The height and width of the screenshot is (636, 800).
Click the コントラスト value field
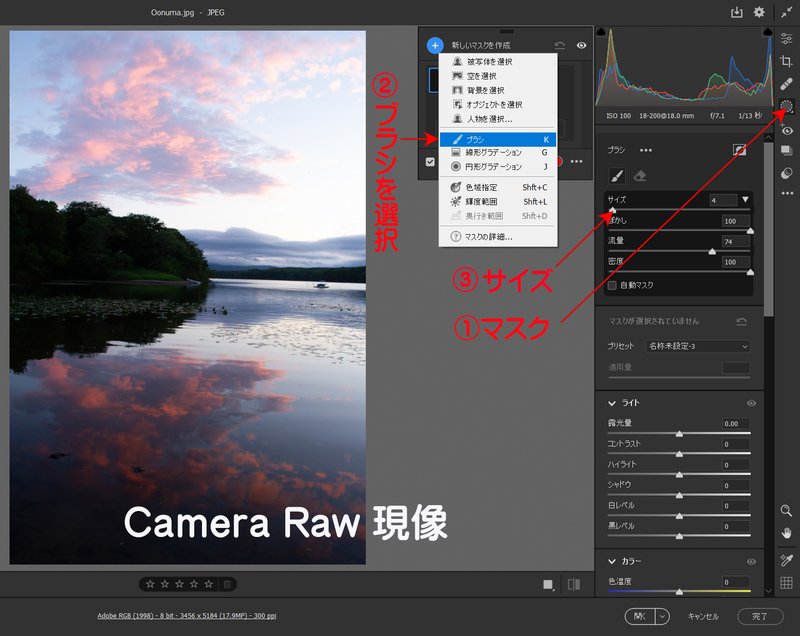(736, 444)
